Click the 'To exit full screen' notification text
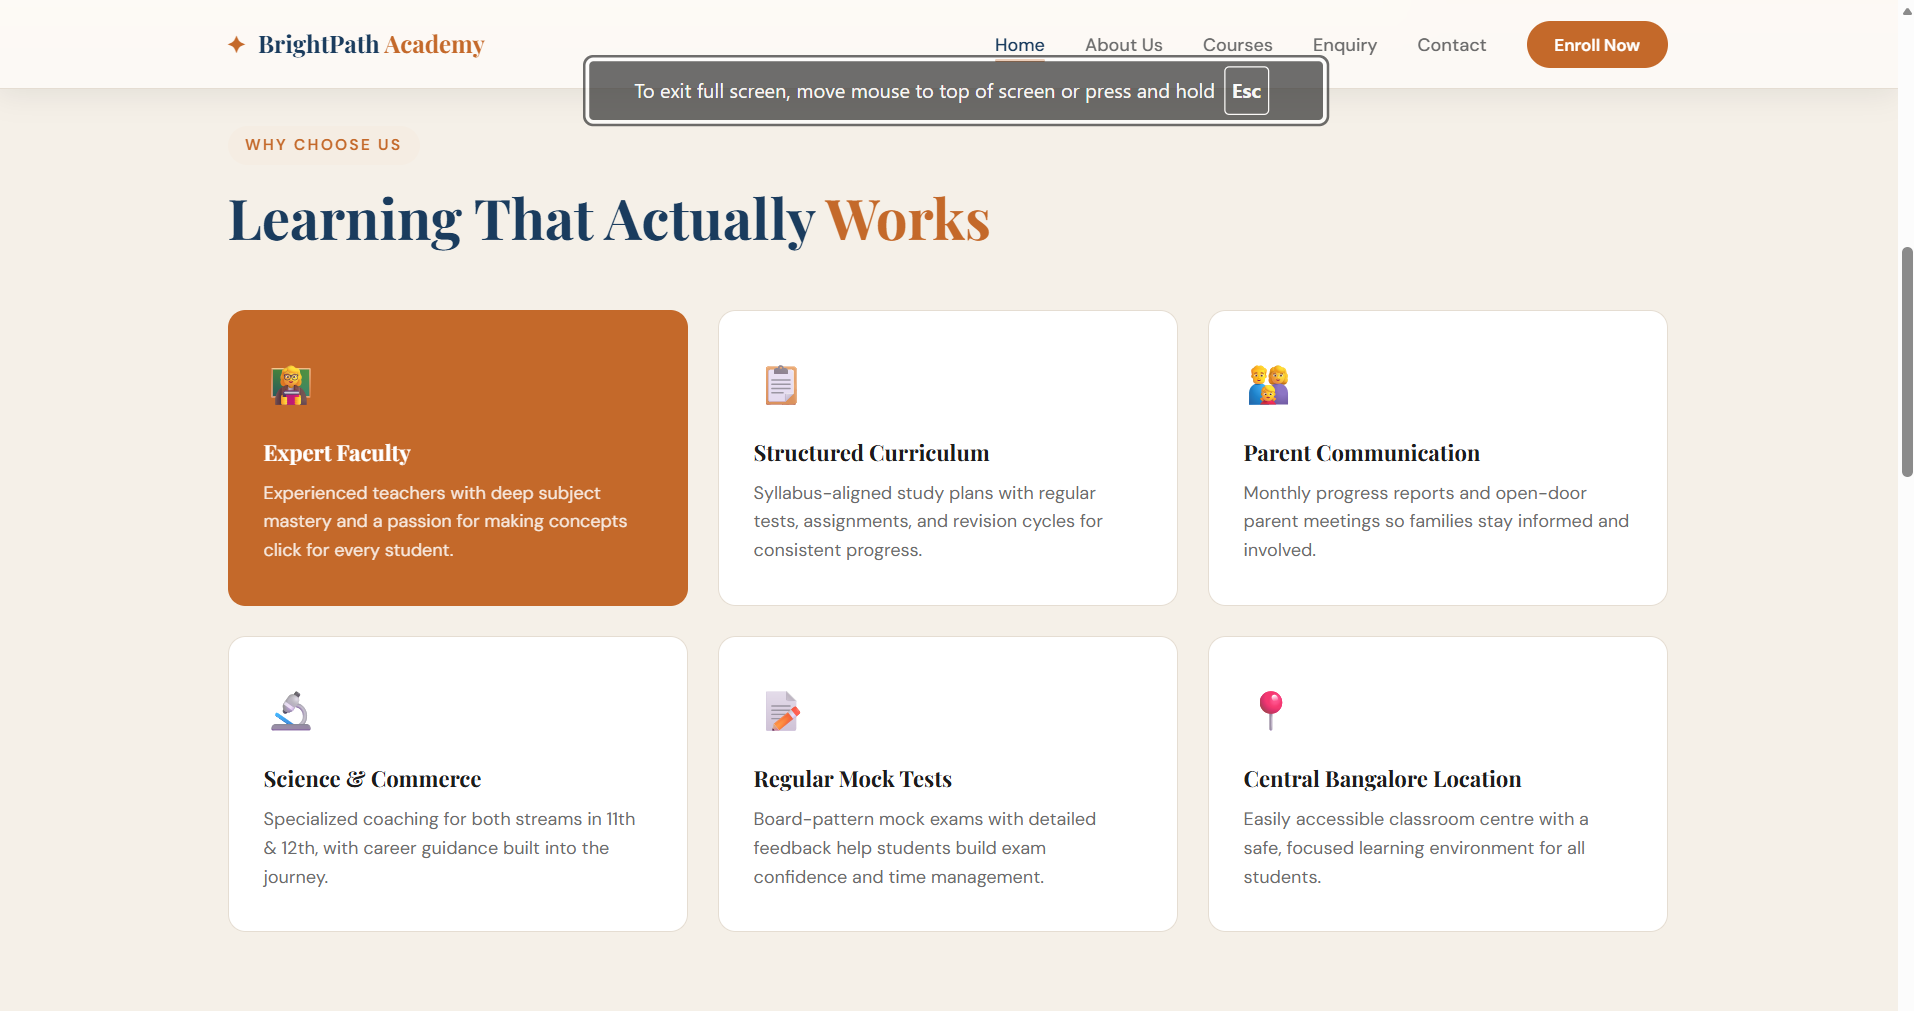This screenshot has width=1914, height=1011. [x=924, y=91]
